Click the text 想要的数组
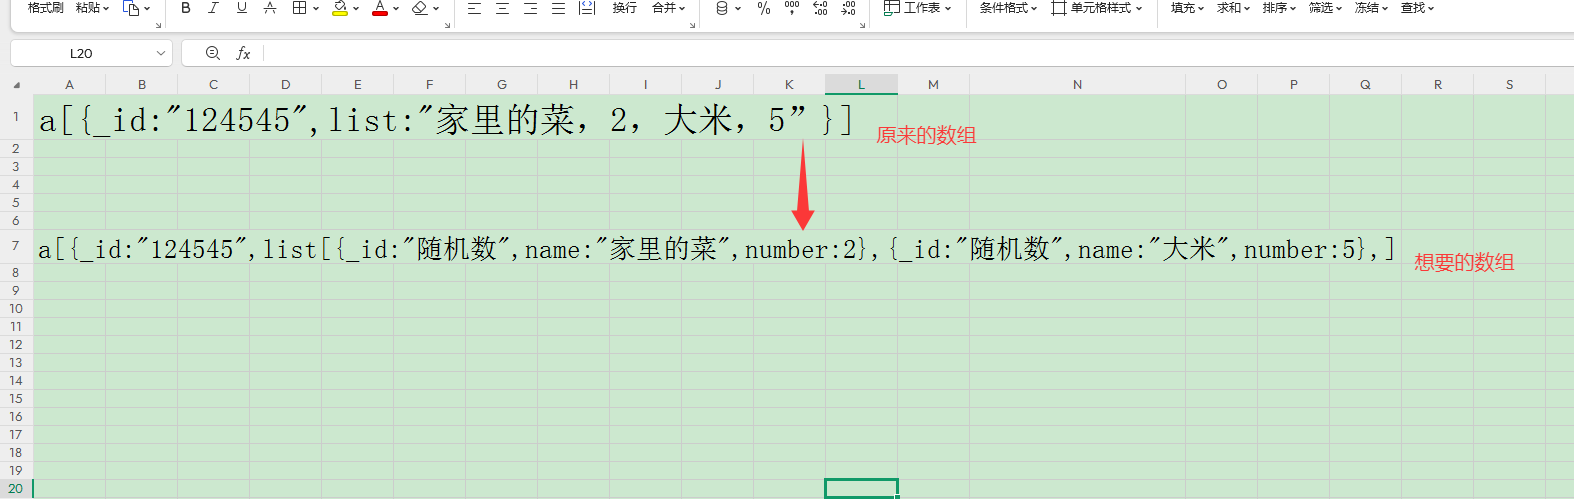This screenshot has height=499, width=1574. [1464, 262]
